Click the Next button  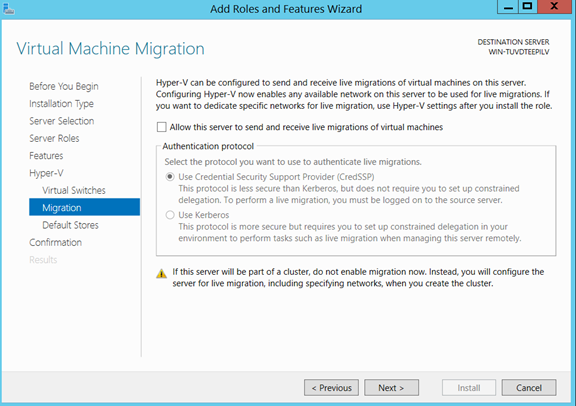click(391, 388)
